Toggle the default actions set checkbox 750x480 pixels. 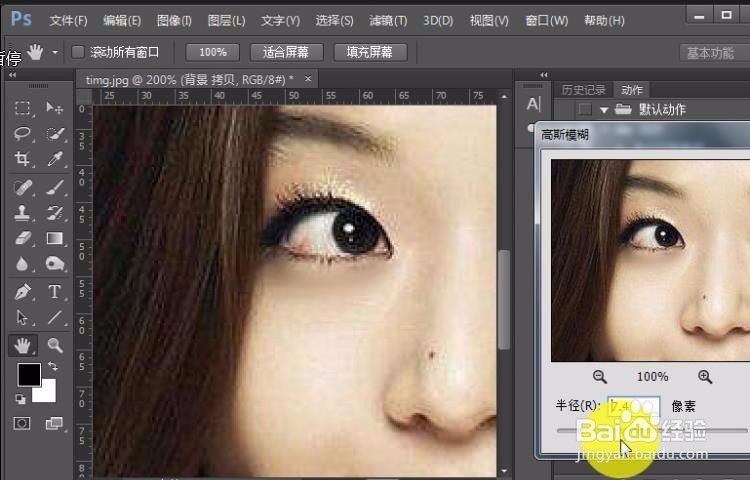585,109
